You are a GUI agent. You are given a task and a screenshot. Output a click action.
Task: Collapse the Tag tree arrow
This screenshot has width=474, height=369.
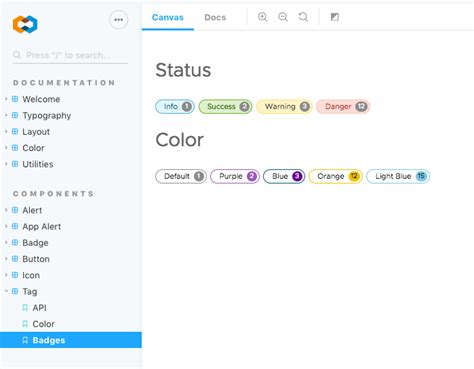coord(6,291)
